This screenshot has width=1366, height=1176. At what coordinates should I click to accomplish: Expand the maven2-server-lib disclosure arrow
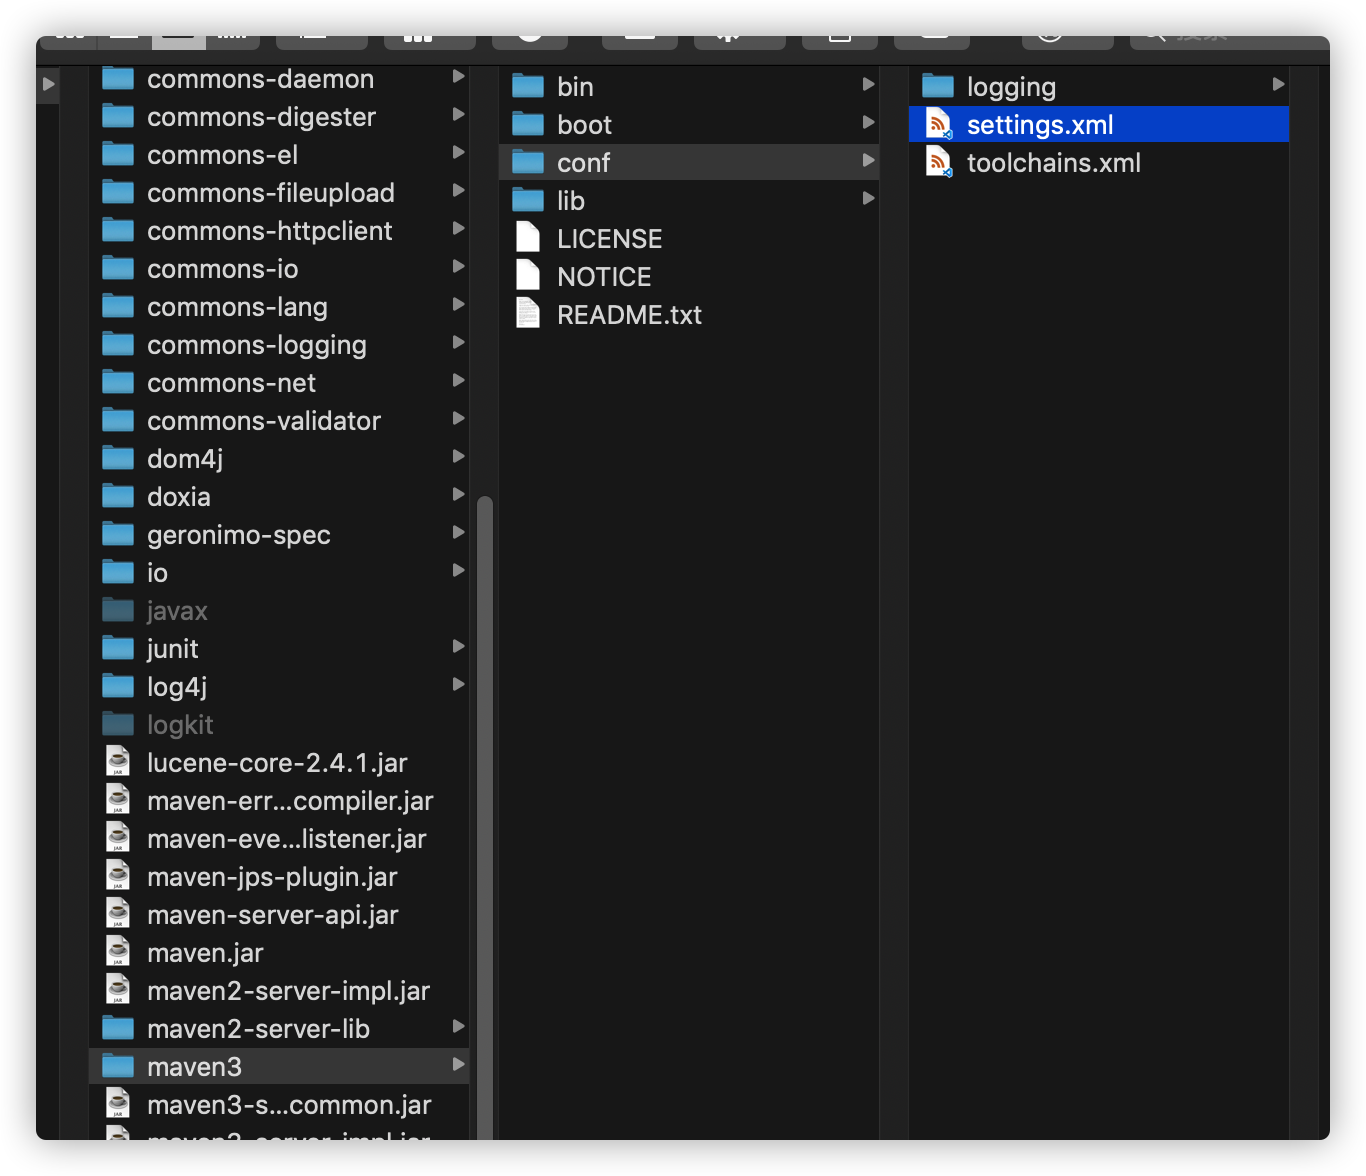click(x=459, y=1026)
